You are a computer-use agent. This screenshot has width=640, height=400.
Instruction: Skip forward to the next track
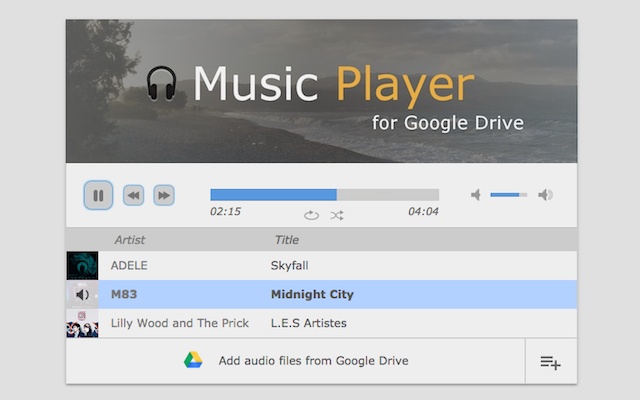click(x=164, y=195)
